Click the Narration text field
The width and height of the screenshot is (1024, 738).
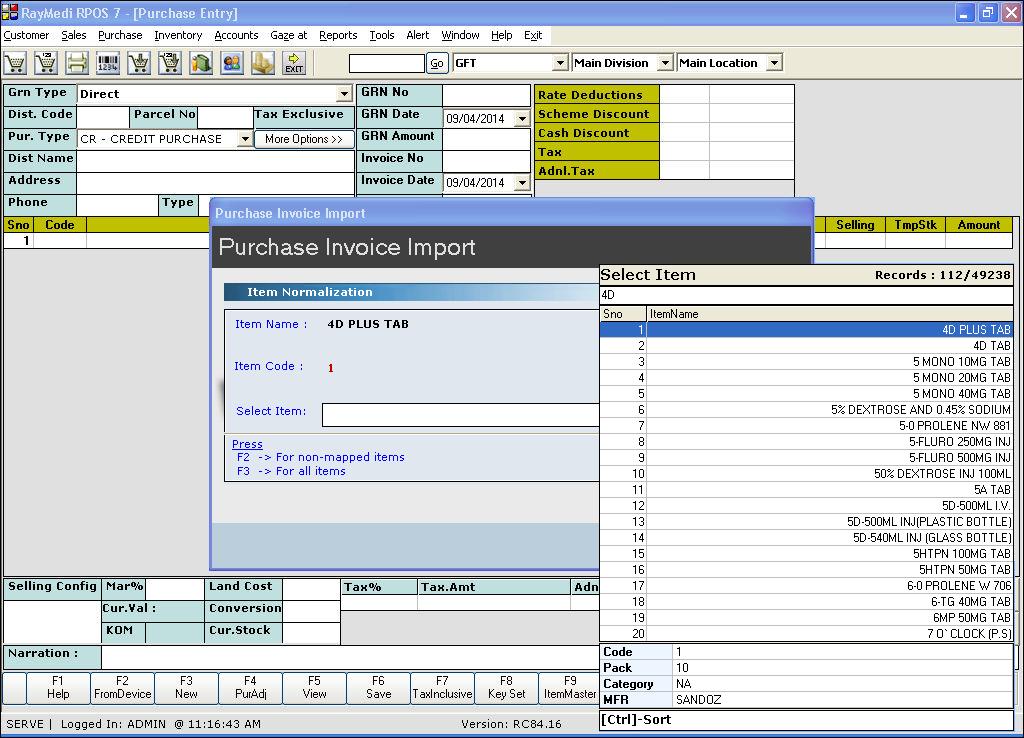350,656
